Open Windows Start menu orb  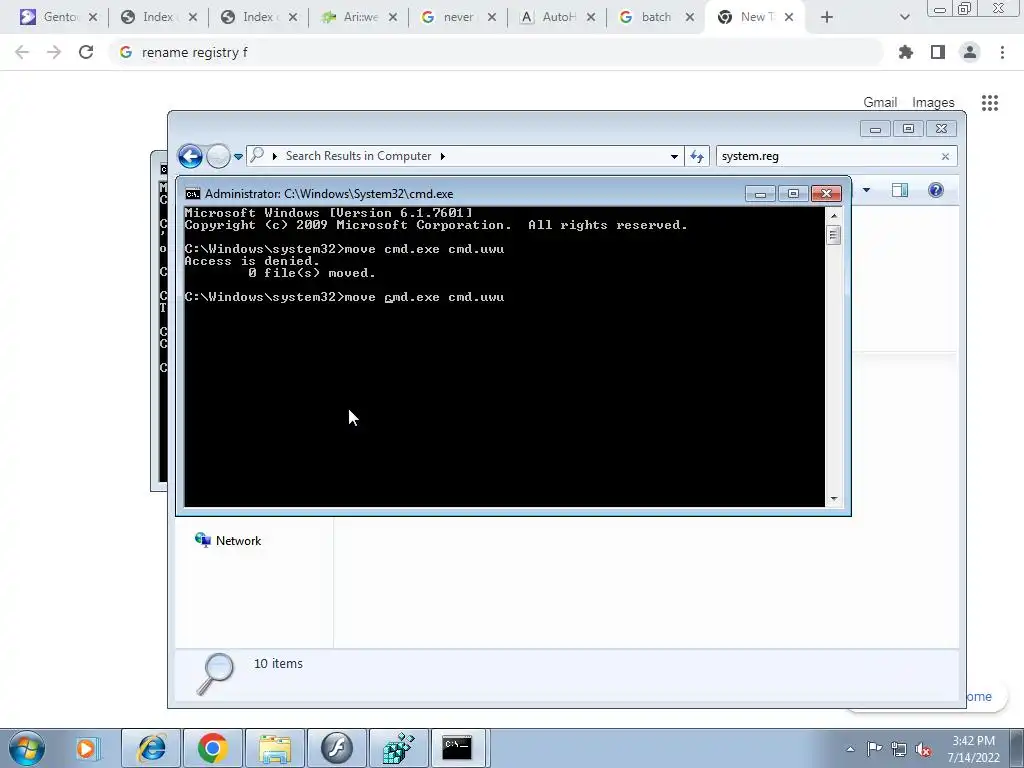pos(27,748)
